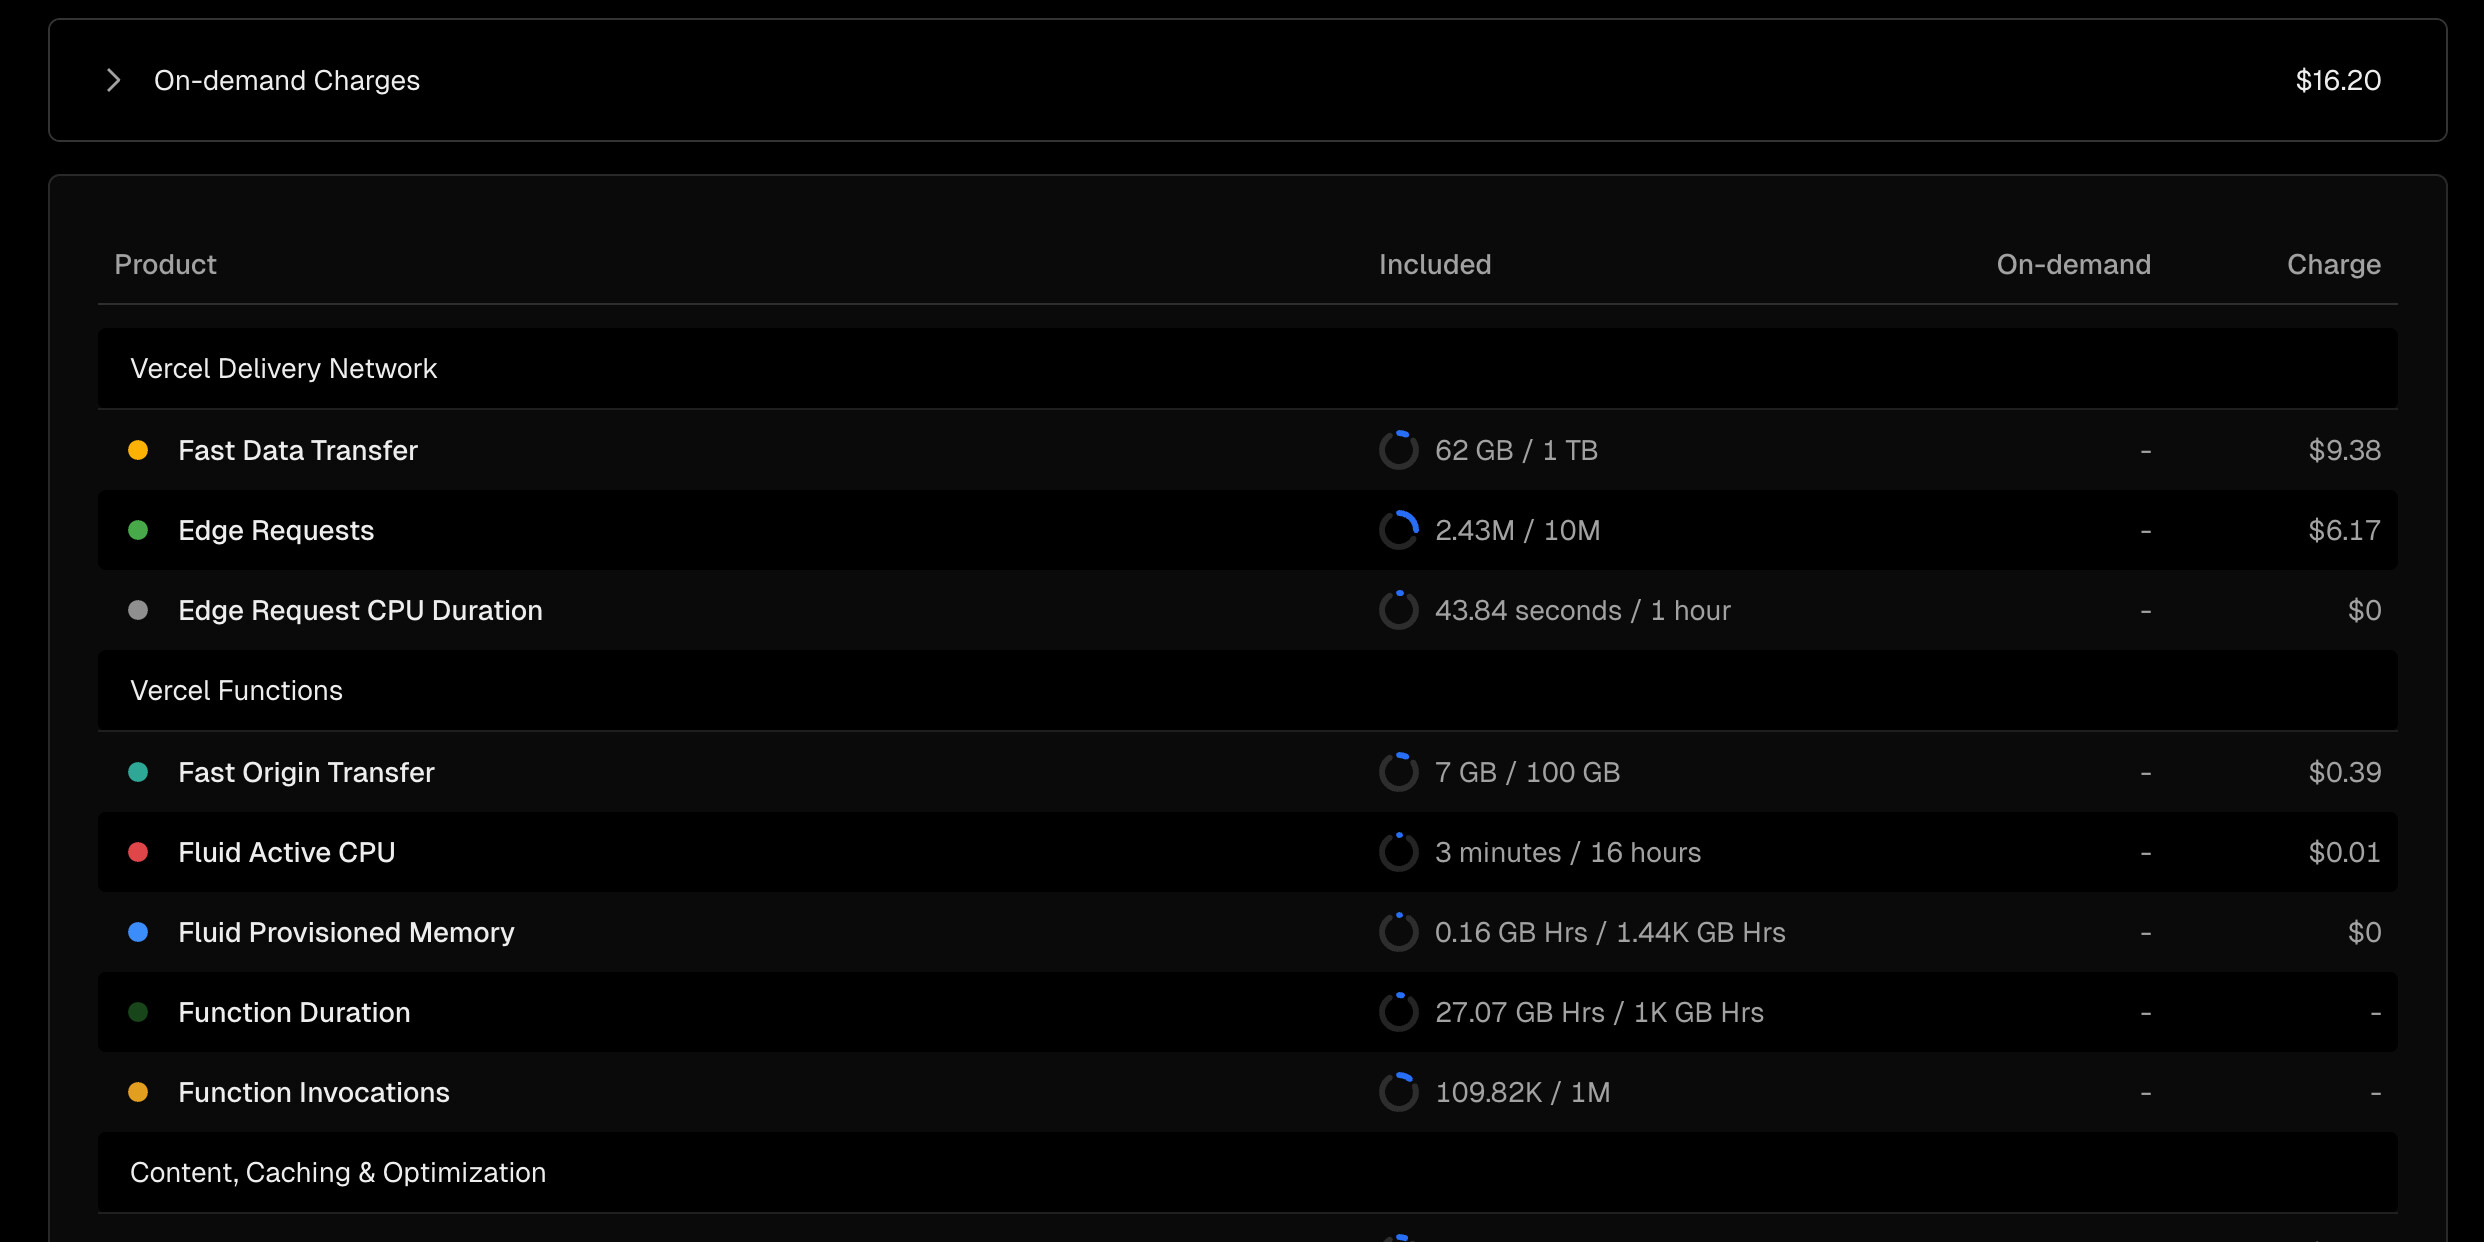Image resolution: width=2484 pixels, height=1242 pixels.
Task: Click the usage ring for Function Duration
Action: pos(1399,1012)
